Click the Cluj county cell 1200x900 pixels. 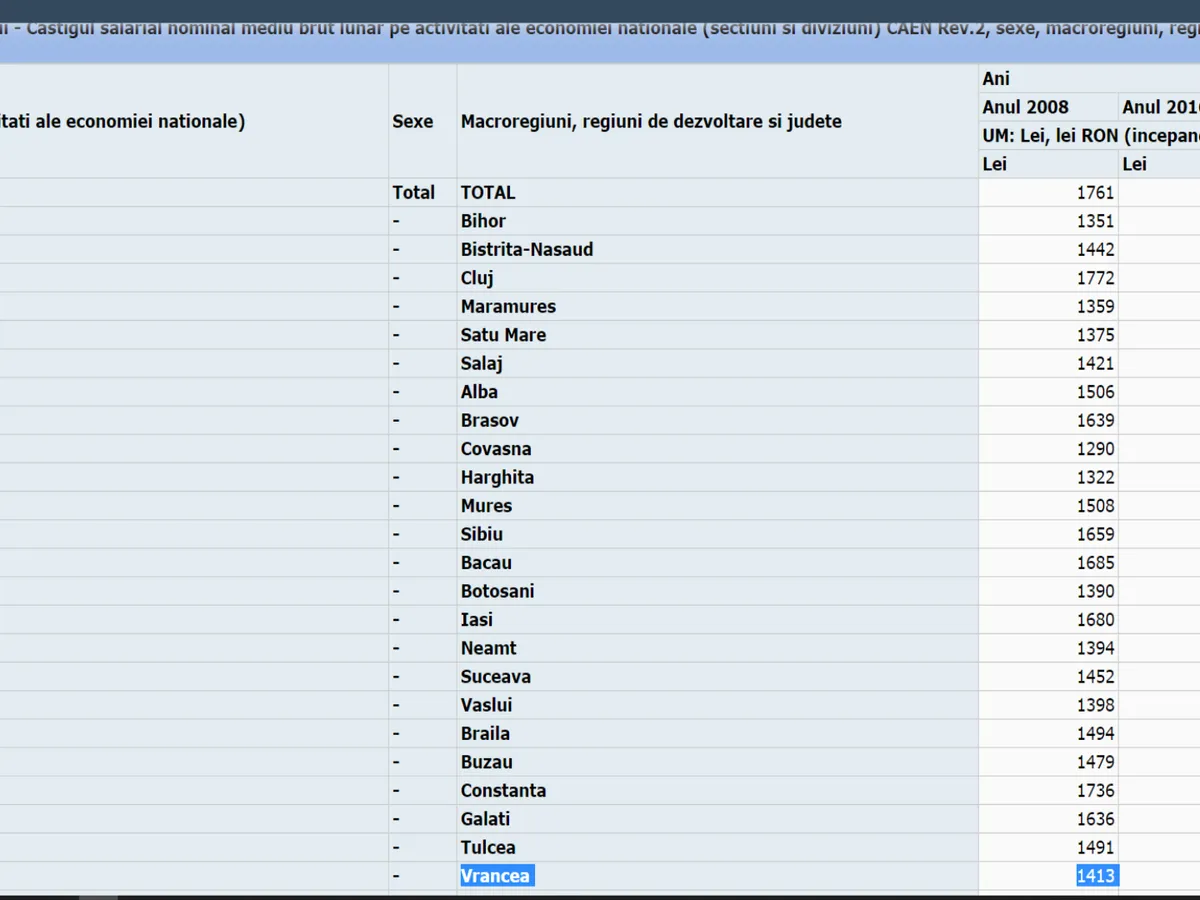coord(477,278)
